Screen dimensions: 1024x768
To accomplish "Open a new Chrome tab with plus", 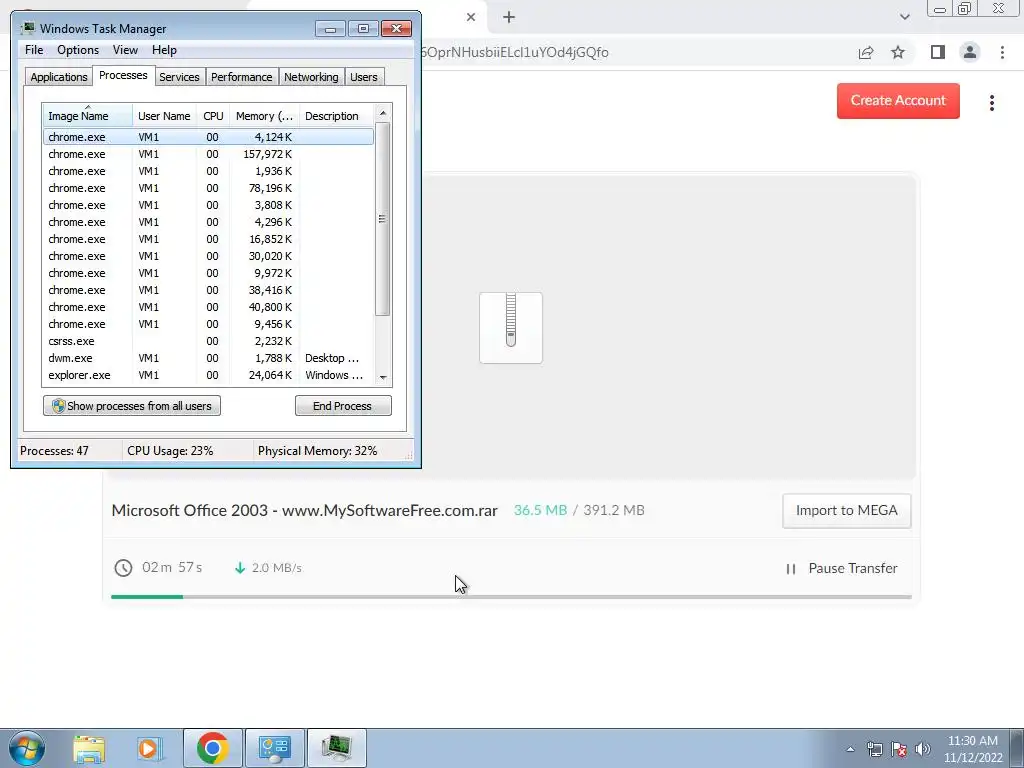I will point(509,17).
